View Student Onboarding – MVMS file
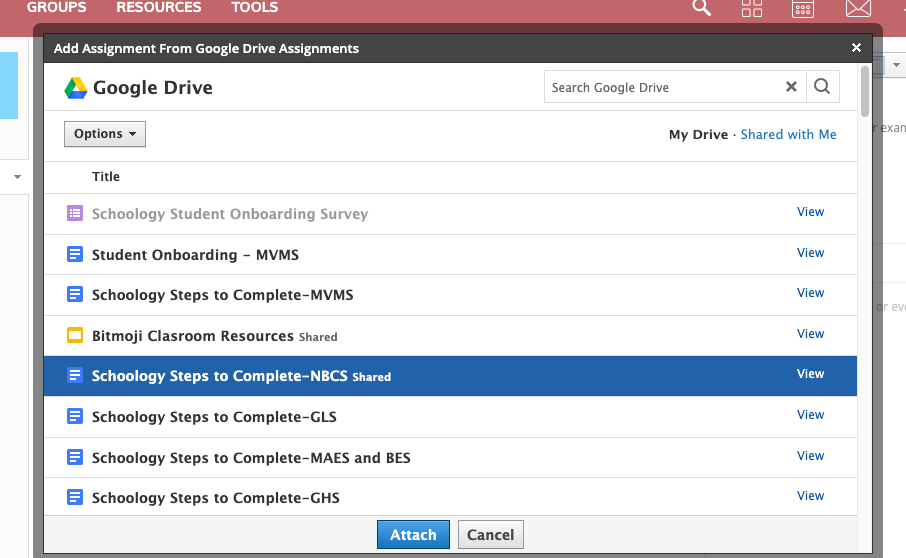The width and height of the screenshot is (906, 558). point(810,253)
